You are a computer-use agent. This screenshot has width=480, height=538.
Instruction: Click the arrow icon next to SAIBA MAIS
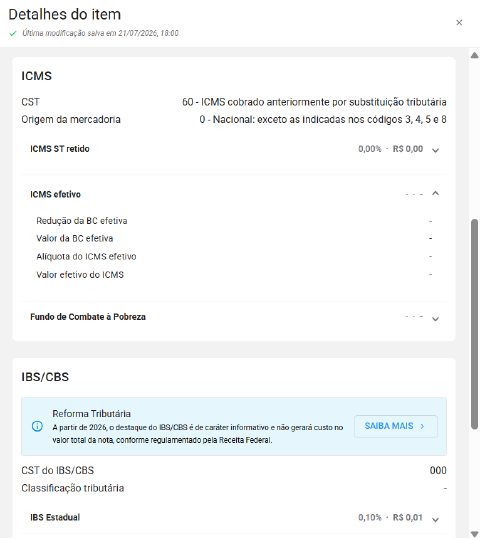point(422,426)
